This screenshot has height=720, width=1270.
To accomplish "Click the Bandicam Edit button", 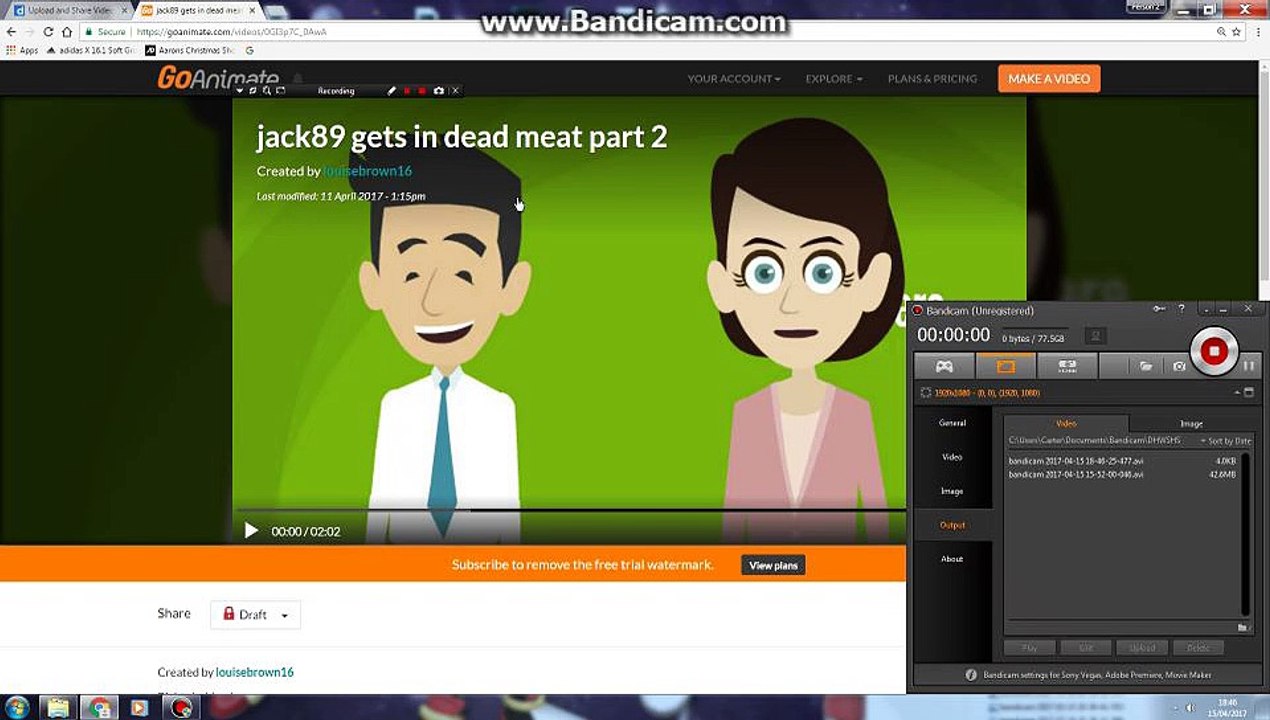I will 1086,648.
